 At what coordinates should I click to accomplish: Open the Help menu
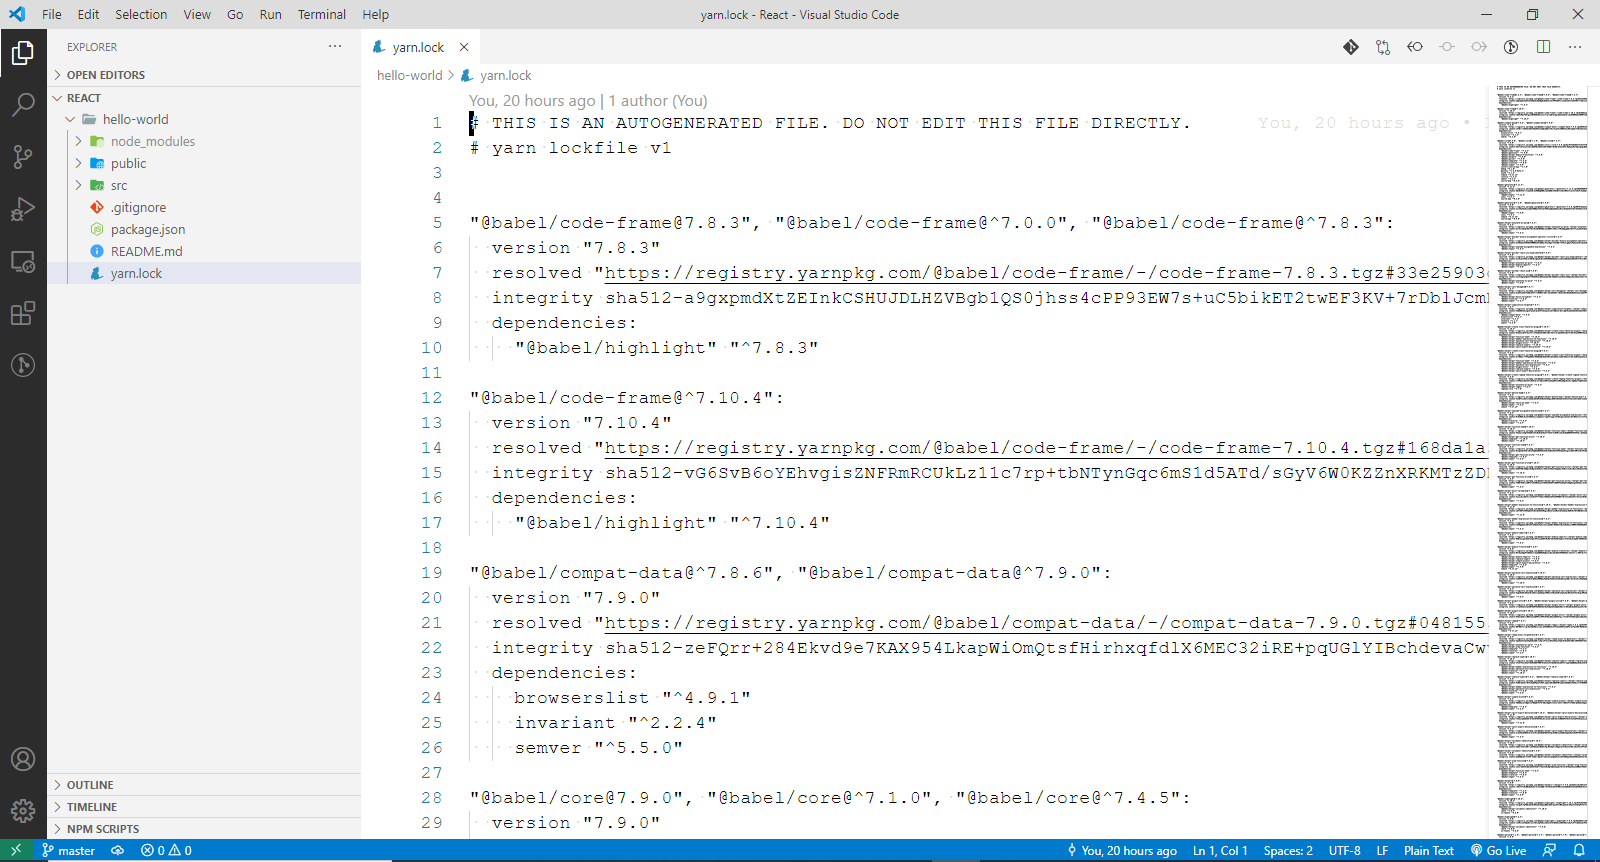coord(376,14)
